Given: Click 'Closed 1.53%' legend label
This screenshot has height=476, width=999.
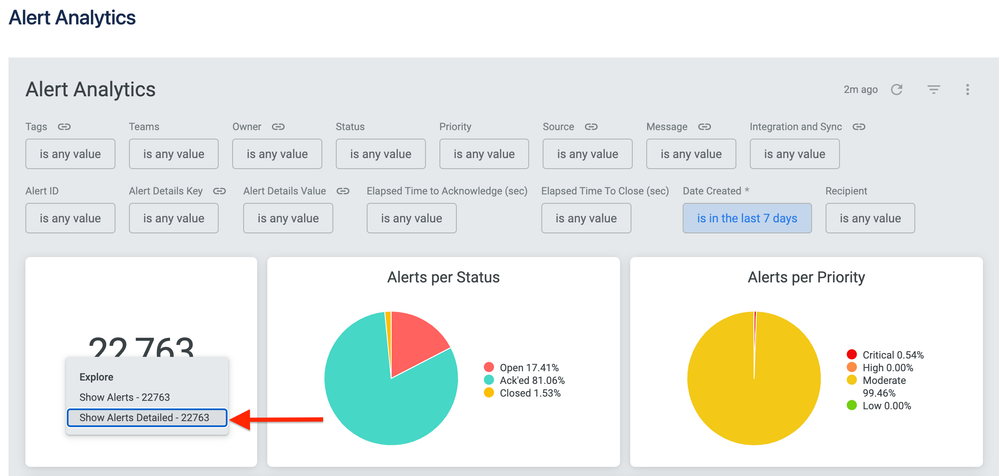Looking at the screenshot, I should point(530,393).
